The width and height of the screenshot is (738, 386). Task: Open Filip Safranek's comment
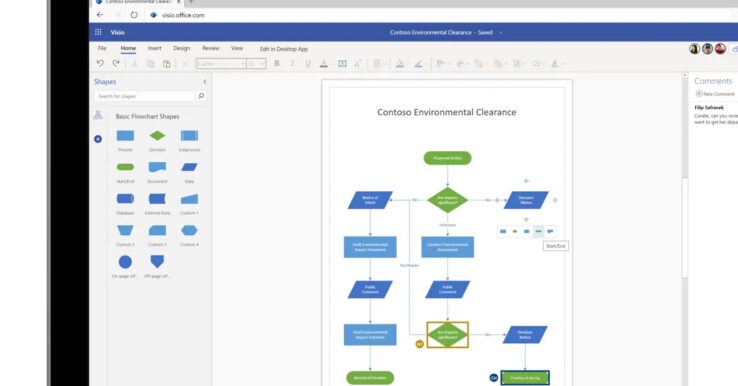(x=715, y=115)
